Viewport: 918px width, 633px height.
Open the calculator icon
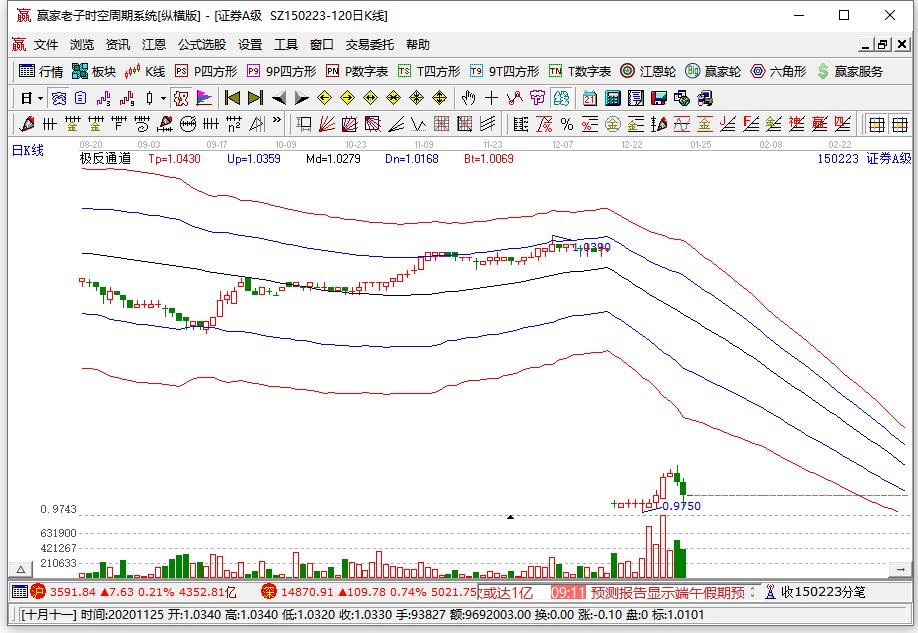[613, 98]
